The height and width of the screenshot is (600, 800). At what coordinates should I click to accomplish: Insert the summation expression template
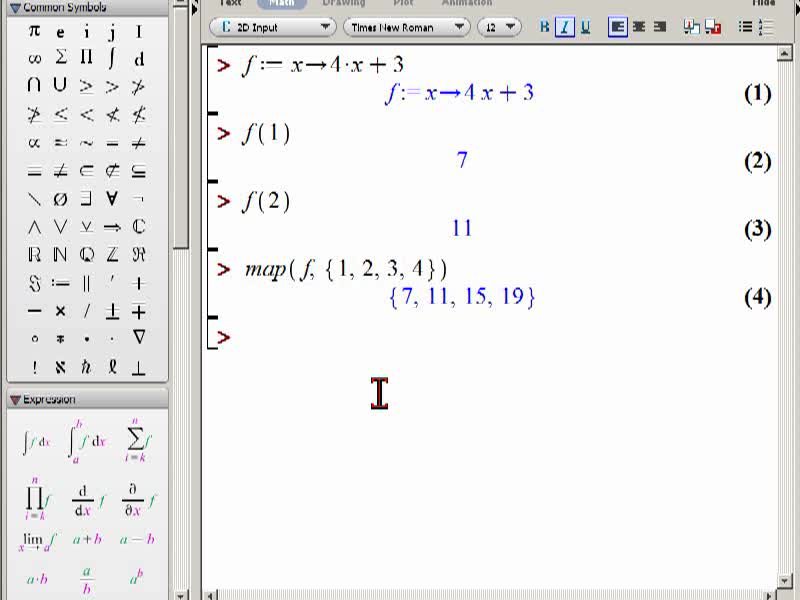point(137,440)
